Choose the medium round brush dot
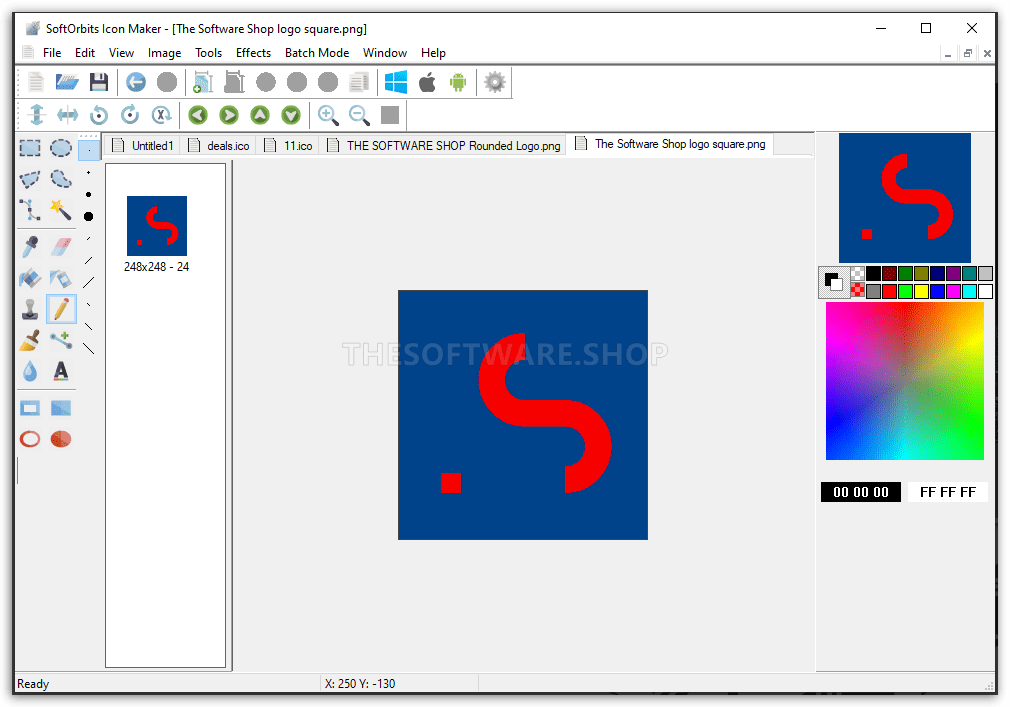Image resolution: width=1010 pixels, height=707 pixels. (89, 194)
